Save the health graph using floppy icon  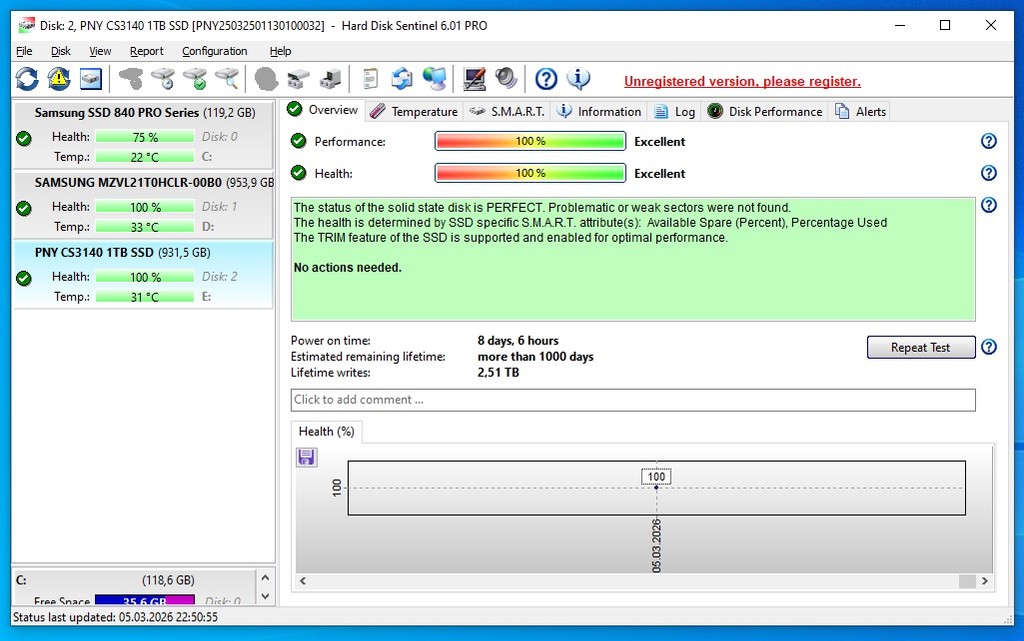tap(307, 457)
